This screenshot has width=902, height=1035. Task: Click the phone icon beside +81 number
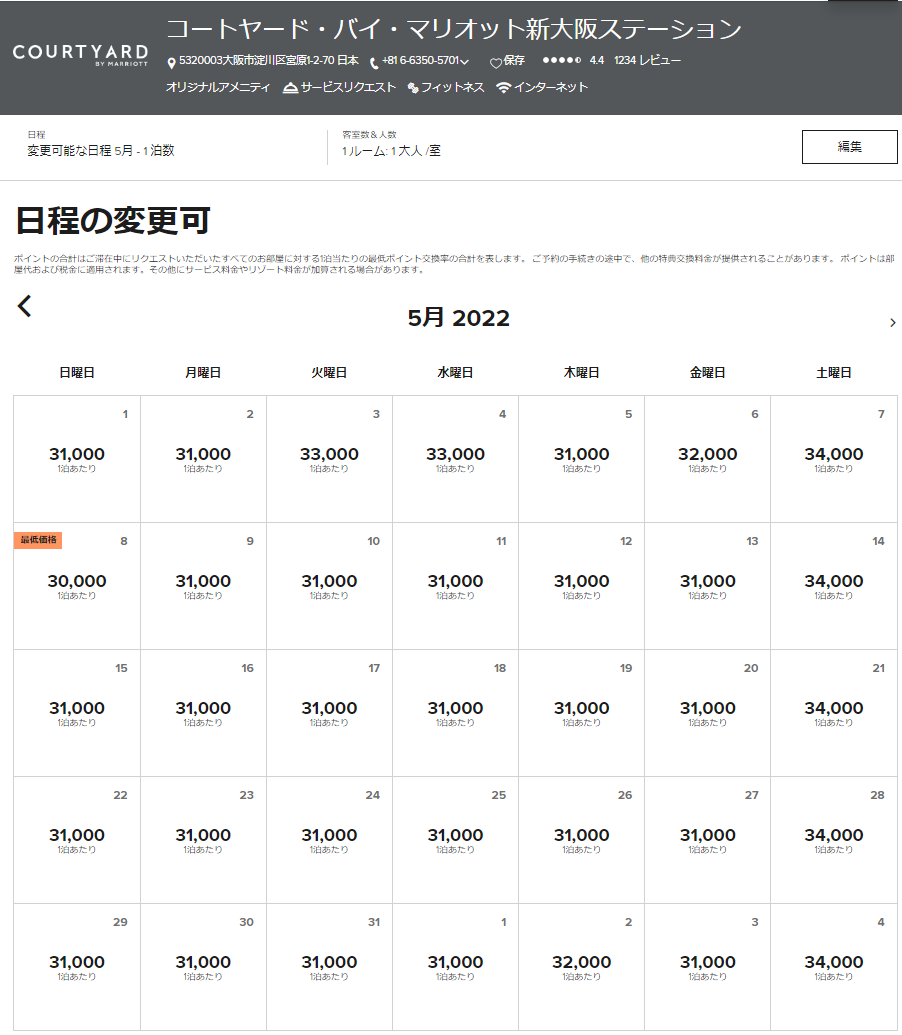point(374,62)
